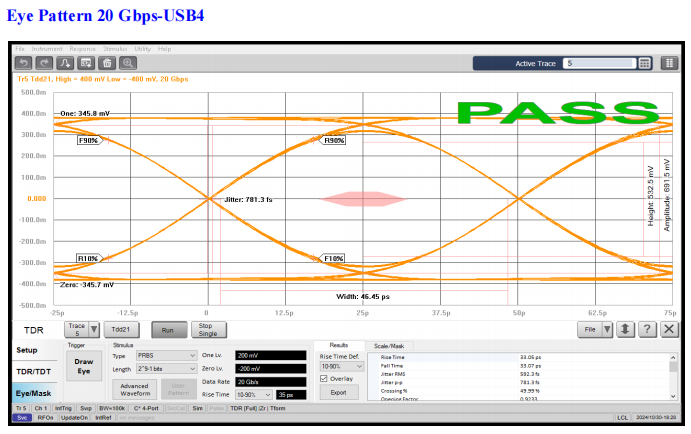Click the Svc status indicator

click(22, 418)
